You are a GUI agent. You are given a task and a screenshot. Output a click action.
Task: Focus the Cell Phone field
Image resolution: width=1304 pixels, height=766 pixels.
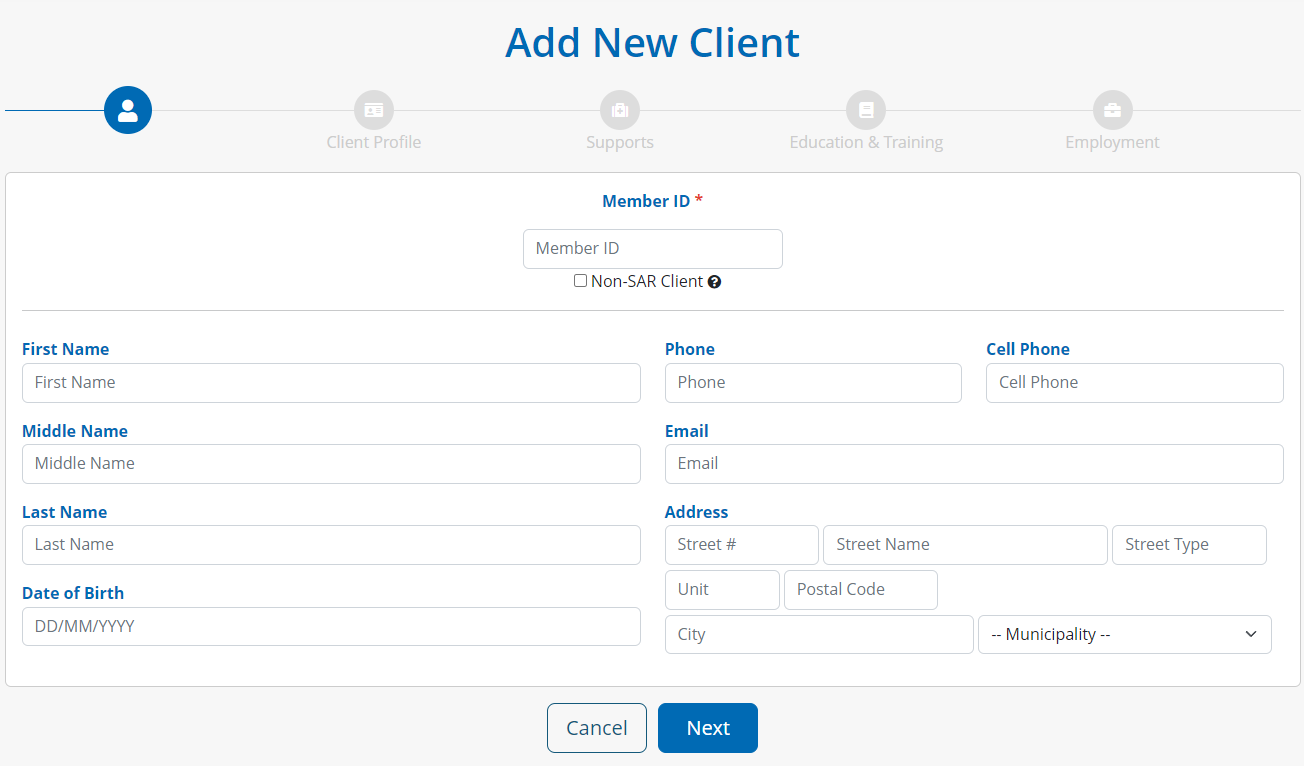pos(1134,383)
